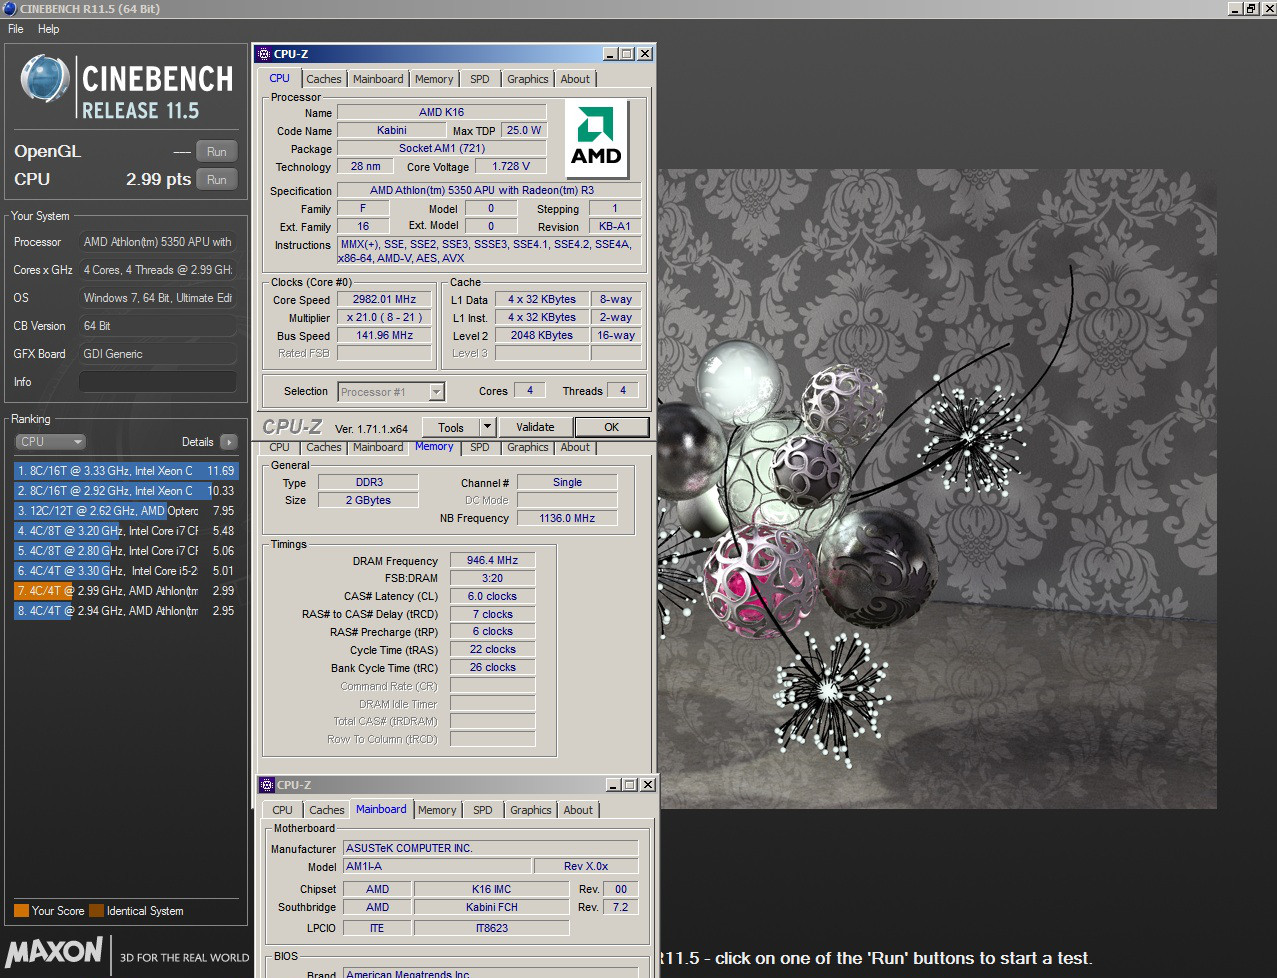Image resolution: width=1277 pixels, height=978 pixels.
Task: Click the Tools button in CPU-Z
Action: point(451,427)
